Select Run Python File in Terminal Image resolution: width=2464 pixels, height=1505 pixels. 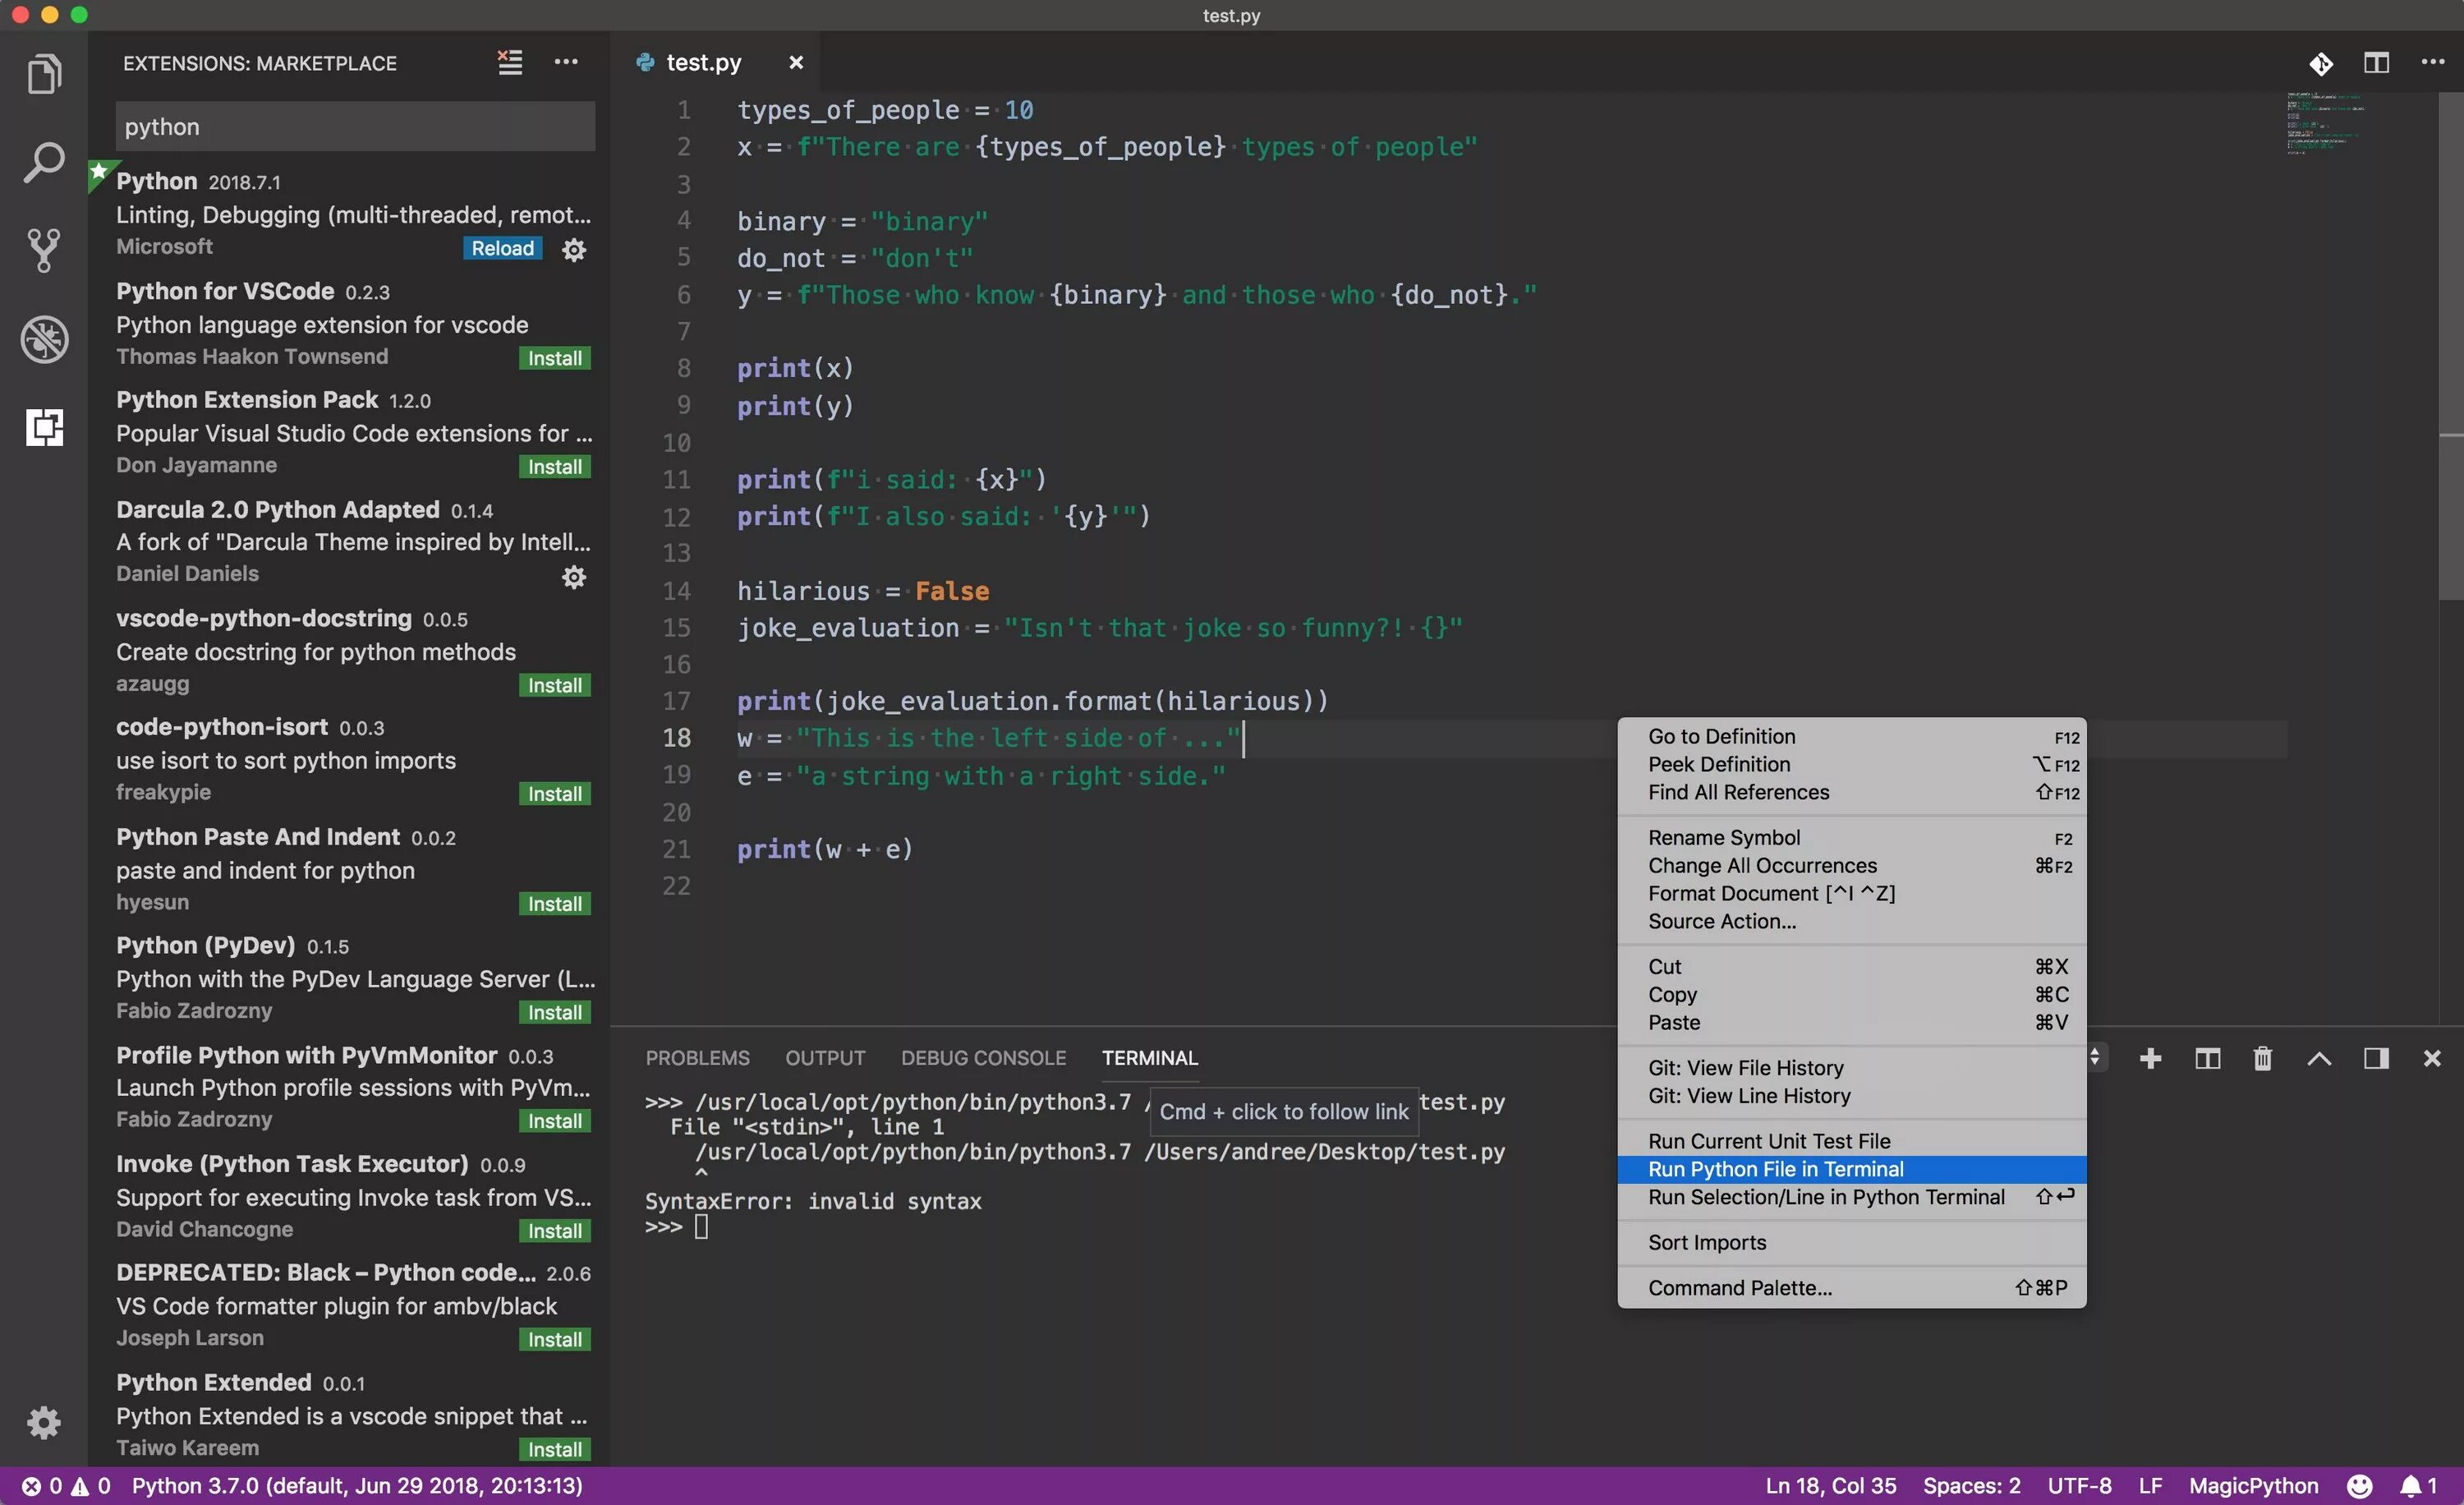click(1775, 1169)
